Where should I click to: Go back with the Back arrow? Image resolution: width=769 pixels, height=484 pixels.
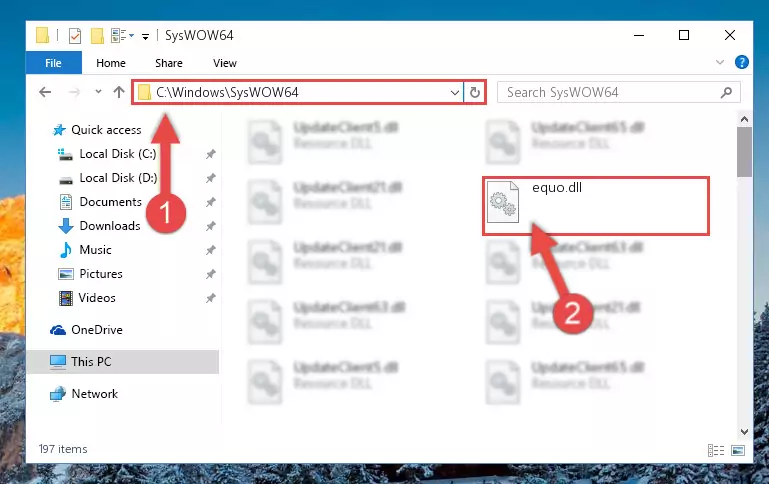[45, 92]
